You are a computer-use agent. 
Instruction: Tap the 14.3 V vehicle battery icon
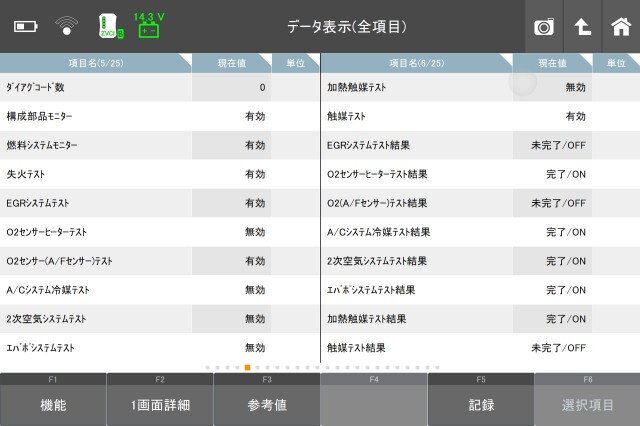click(x=149, y=25)
